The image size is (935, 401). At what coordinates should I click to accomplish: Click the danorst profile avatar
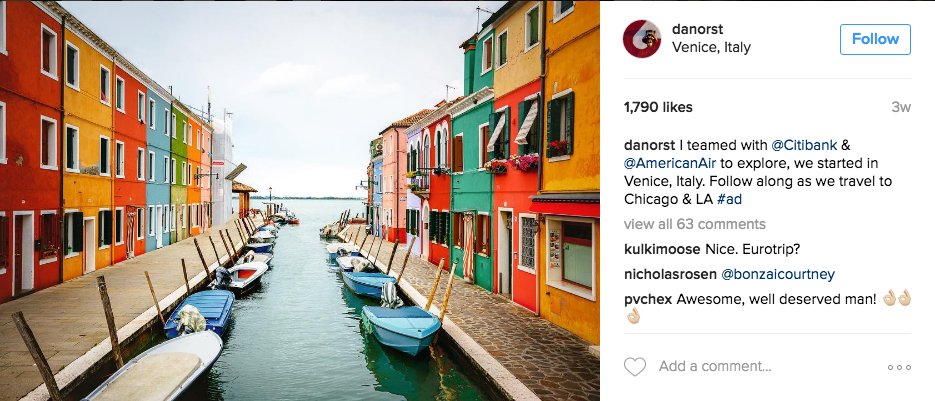click(x=642, y=39)
